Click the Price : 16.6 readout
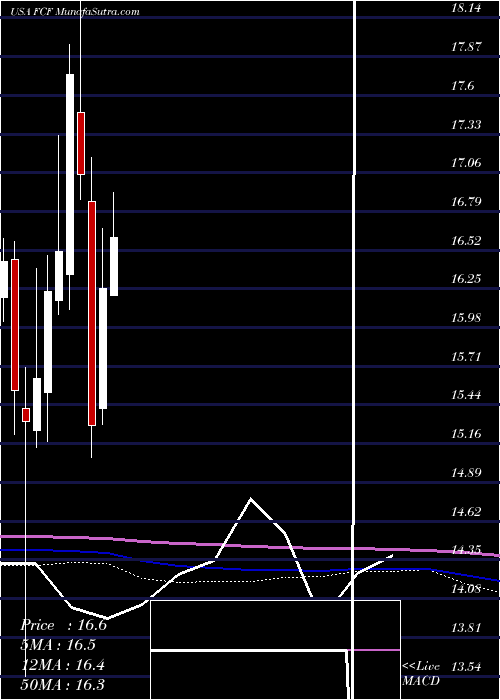This screenshot has width=500, height=700. (63, 625)
